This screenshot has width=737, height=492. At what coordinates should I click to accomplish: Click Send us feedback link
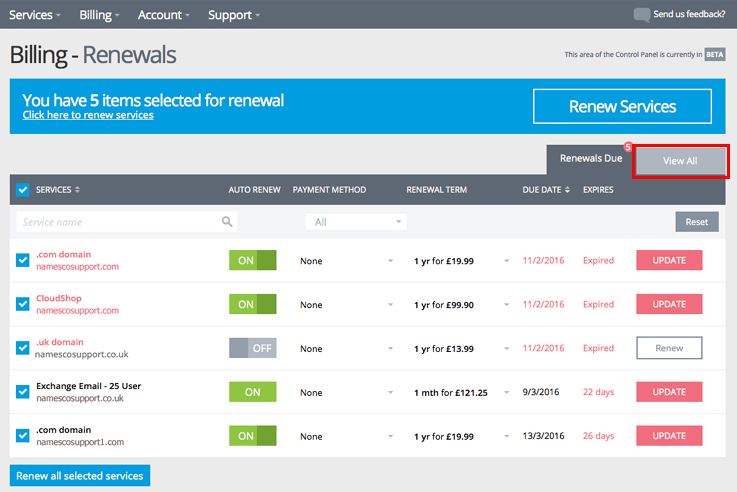(689, 14)
